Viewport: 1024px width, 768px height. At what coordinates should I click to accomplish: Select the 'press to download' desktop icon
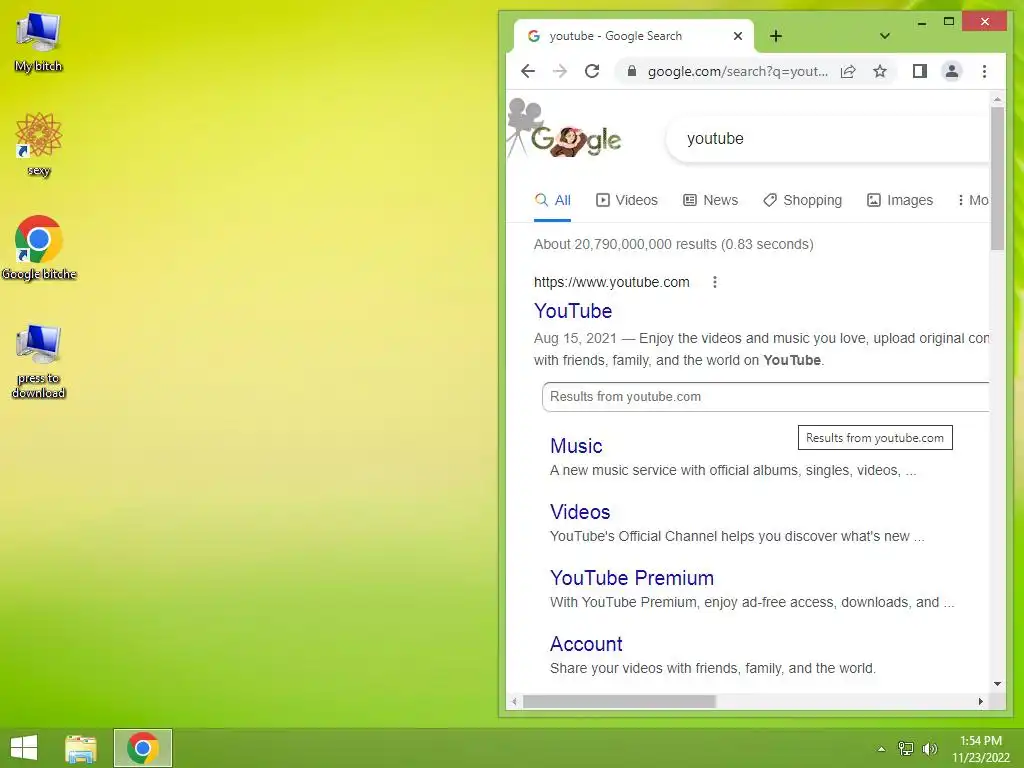pos(39,360)
